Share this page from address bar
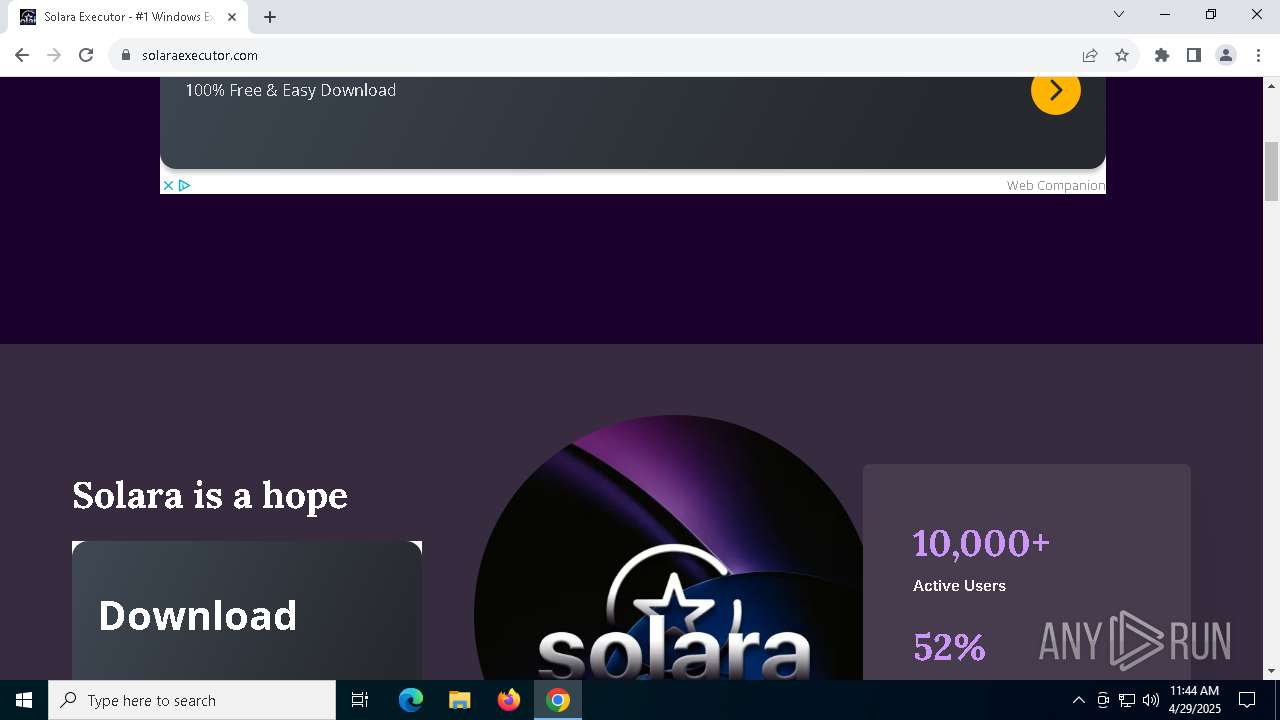Screen dimensions: 1280x720 [x=1090, y=55]
